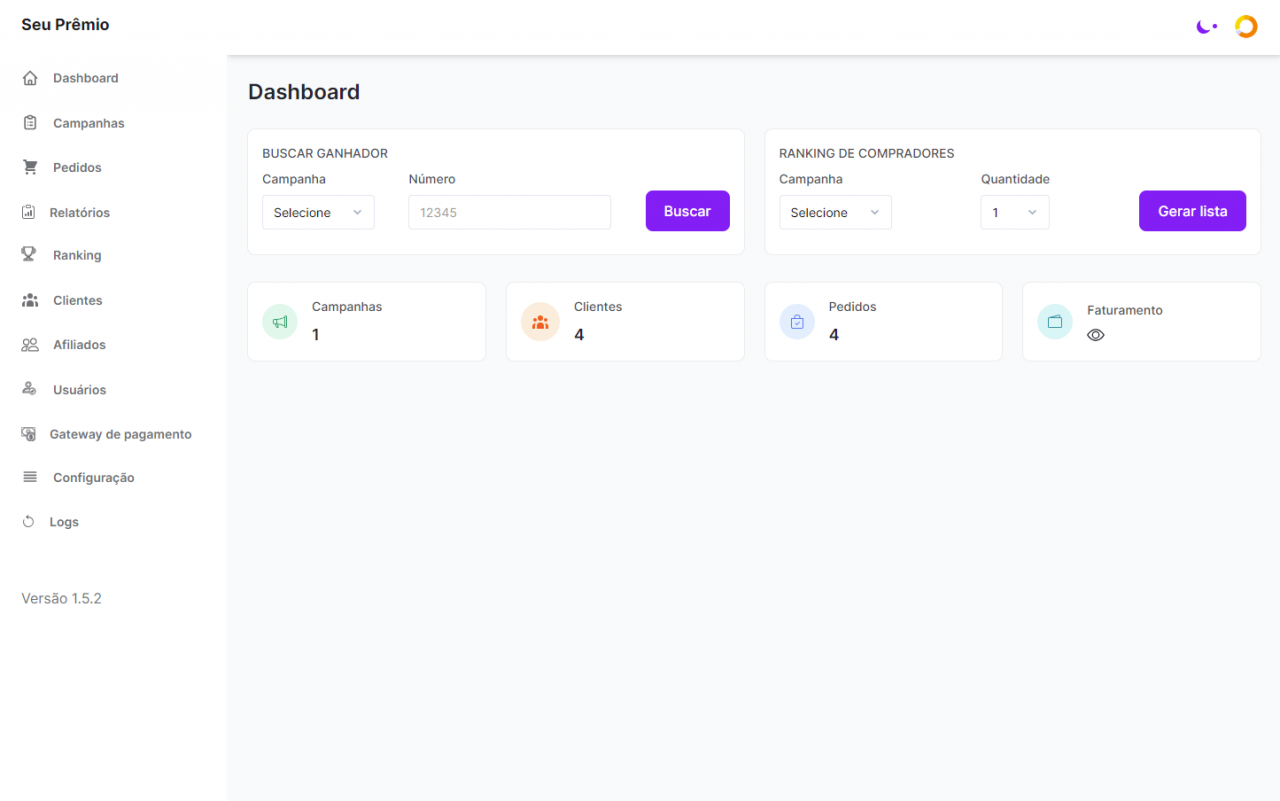This screenshot has height=801, width=1280.
Task: Click the Gerar lista button
Action: [1192, 211]
